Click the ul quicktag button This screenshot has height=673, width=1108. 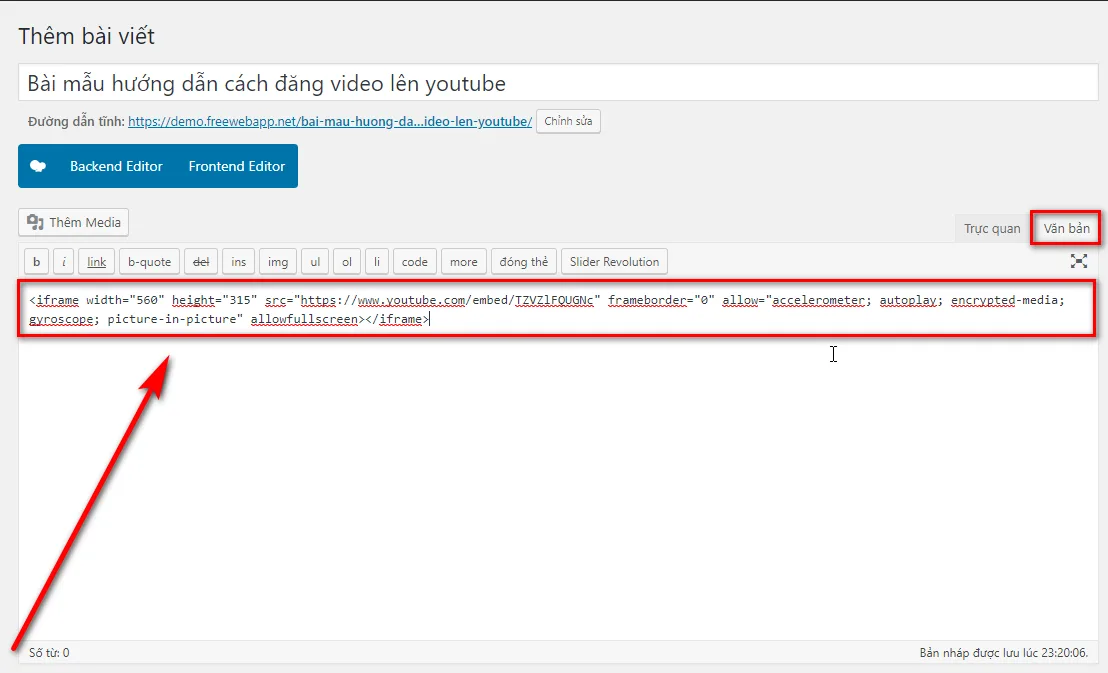(x=315, y=262)
